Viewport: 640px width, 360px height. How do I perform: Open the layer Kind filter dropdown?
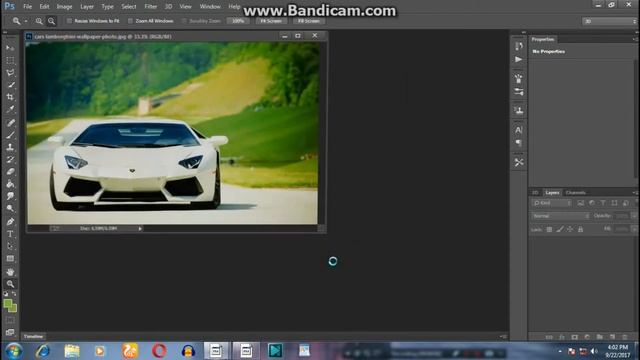pyautogui.click(x=552, y=203)
